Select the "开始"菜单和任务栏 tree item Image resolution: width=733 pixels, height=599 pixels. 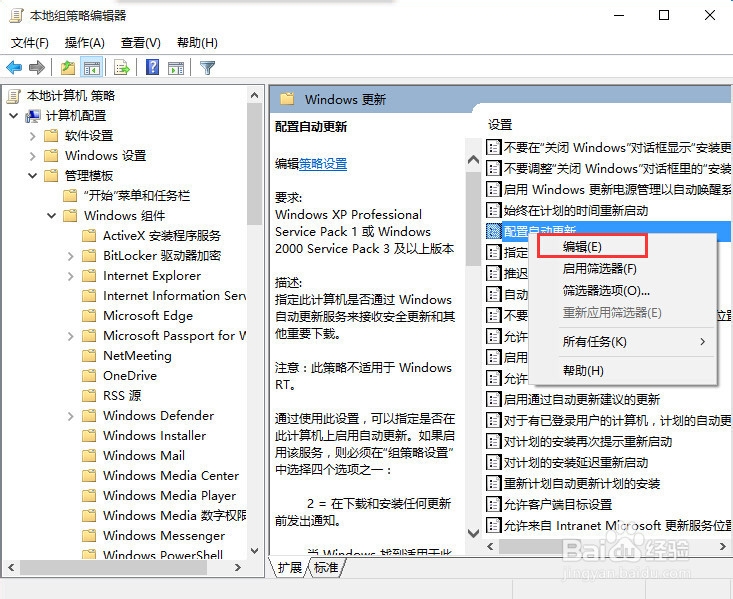(137, 195)
